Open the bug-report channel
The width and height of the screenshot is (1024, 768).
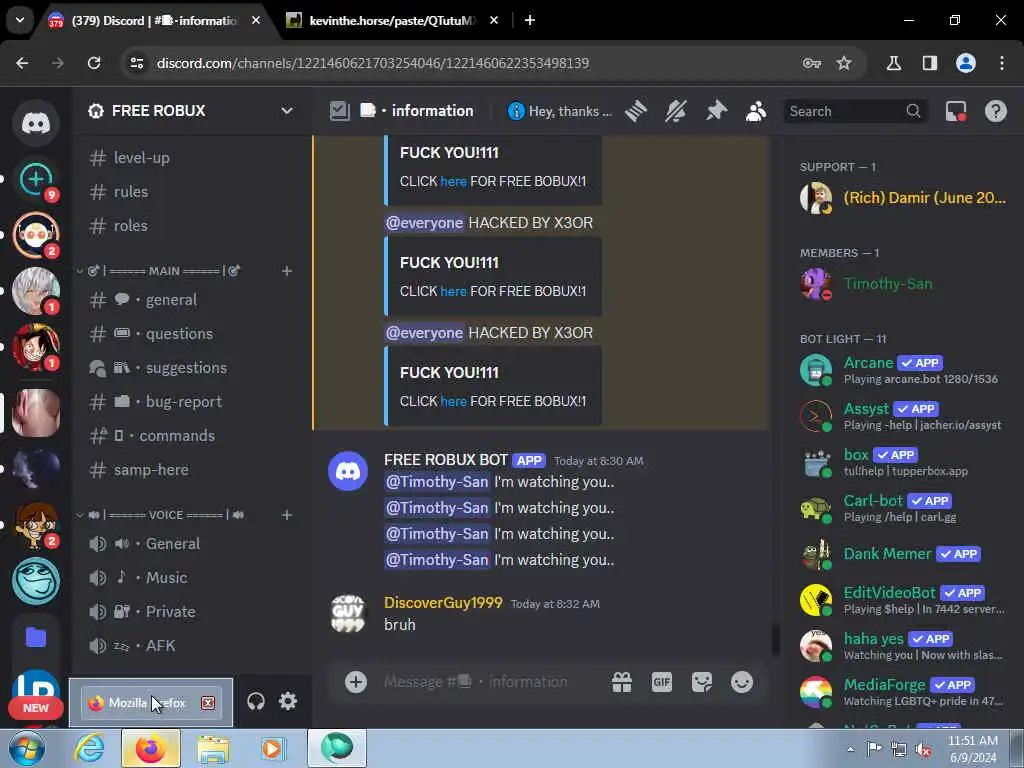click(191, 402)
